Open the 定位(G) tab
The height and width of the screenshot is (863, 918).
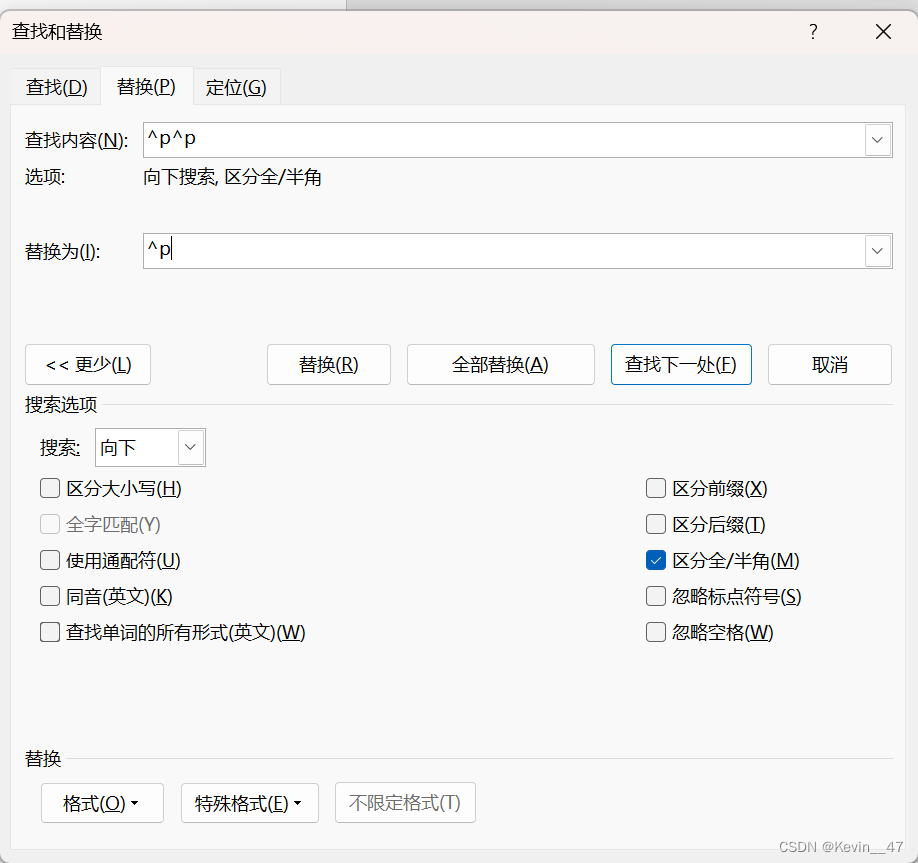(x=236, y=87)
